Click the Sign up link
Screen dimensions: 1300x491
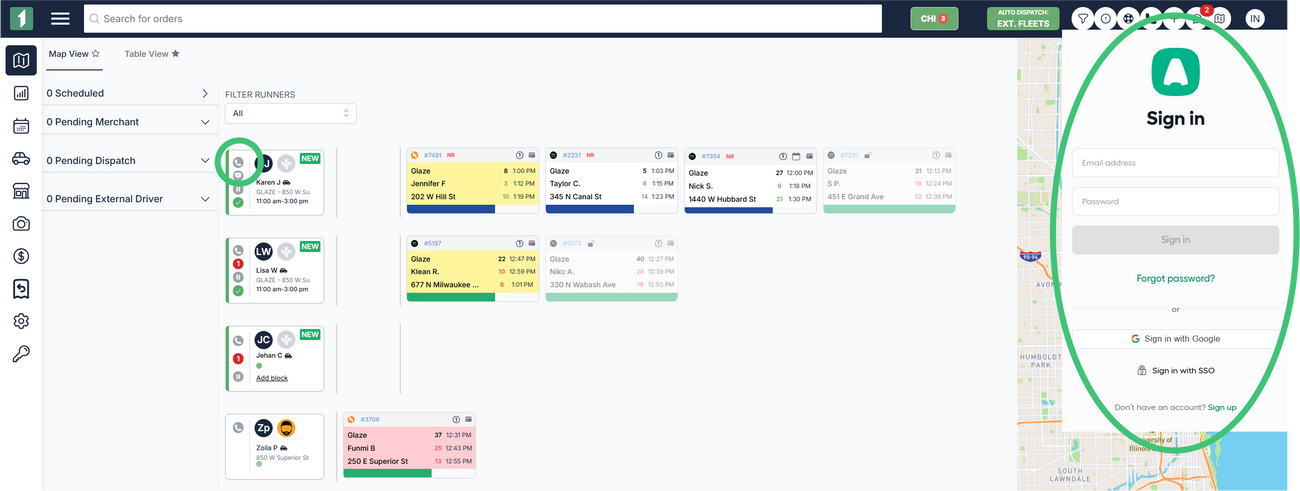[x=1222, y=408]
